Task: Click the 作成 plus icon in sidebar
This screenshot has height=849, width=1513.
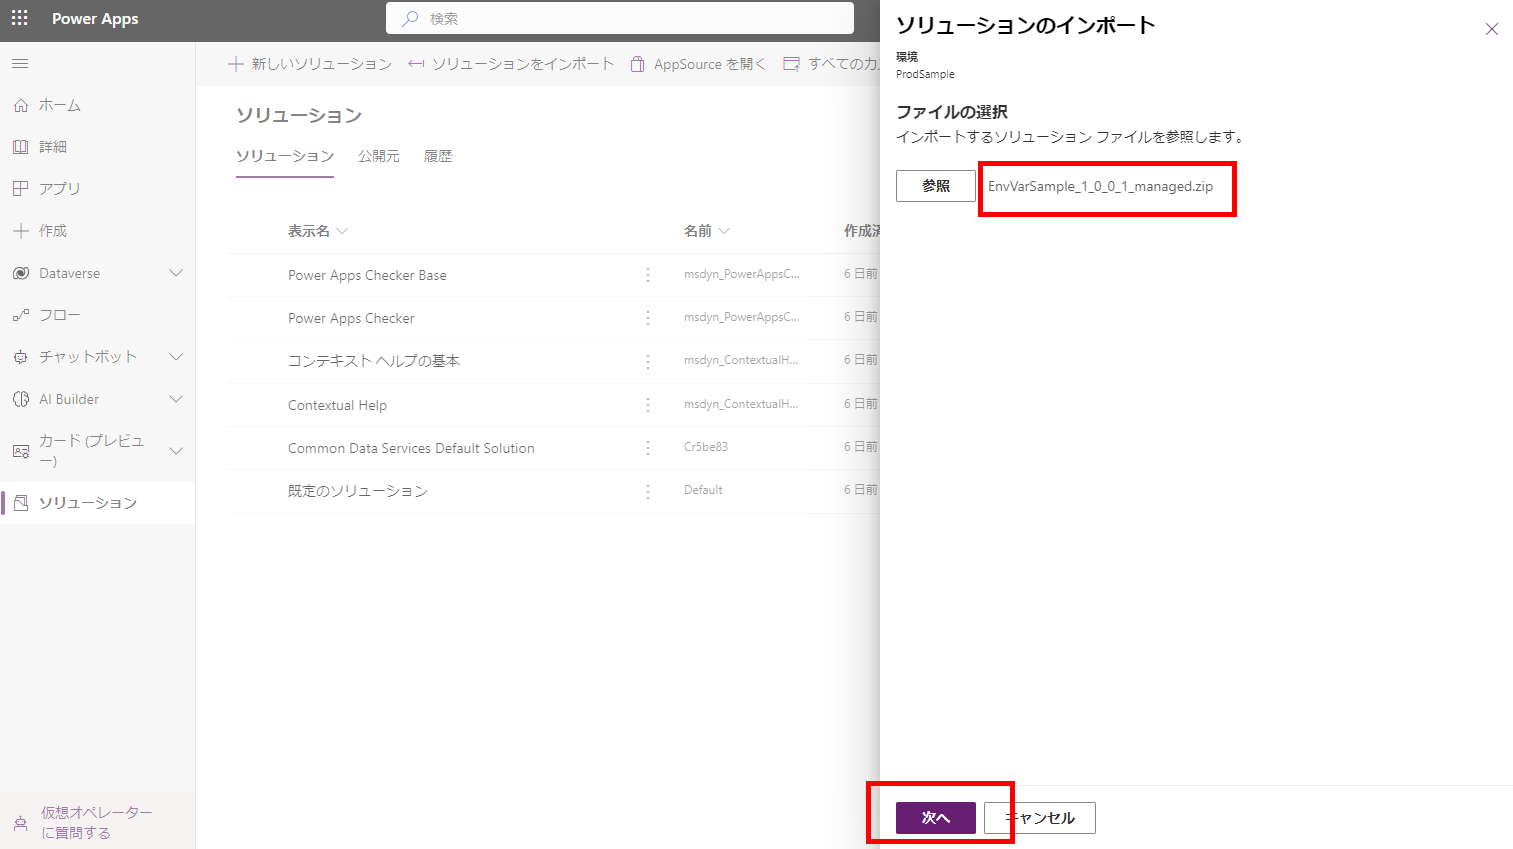Action: 21,231
